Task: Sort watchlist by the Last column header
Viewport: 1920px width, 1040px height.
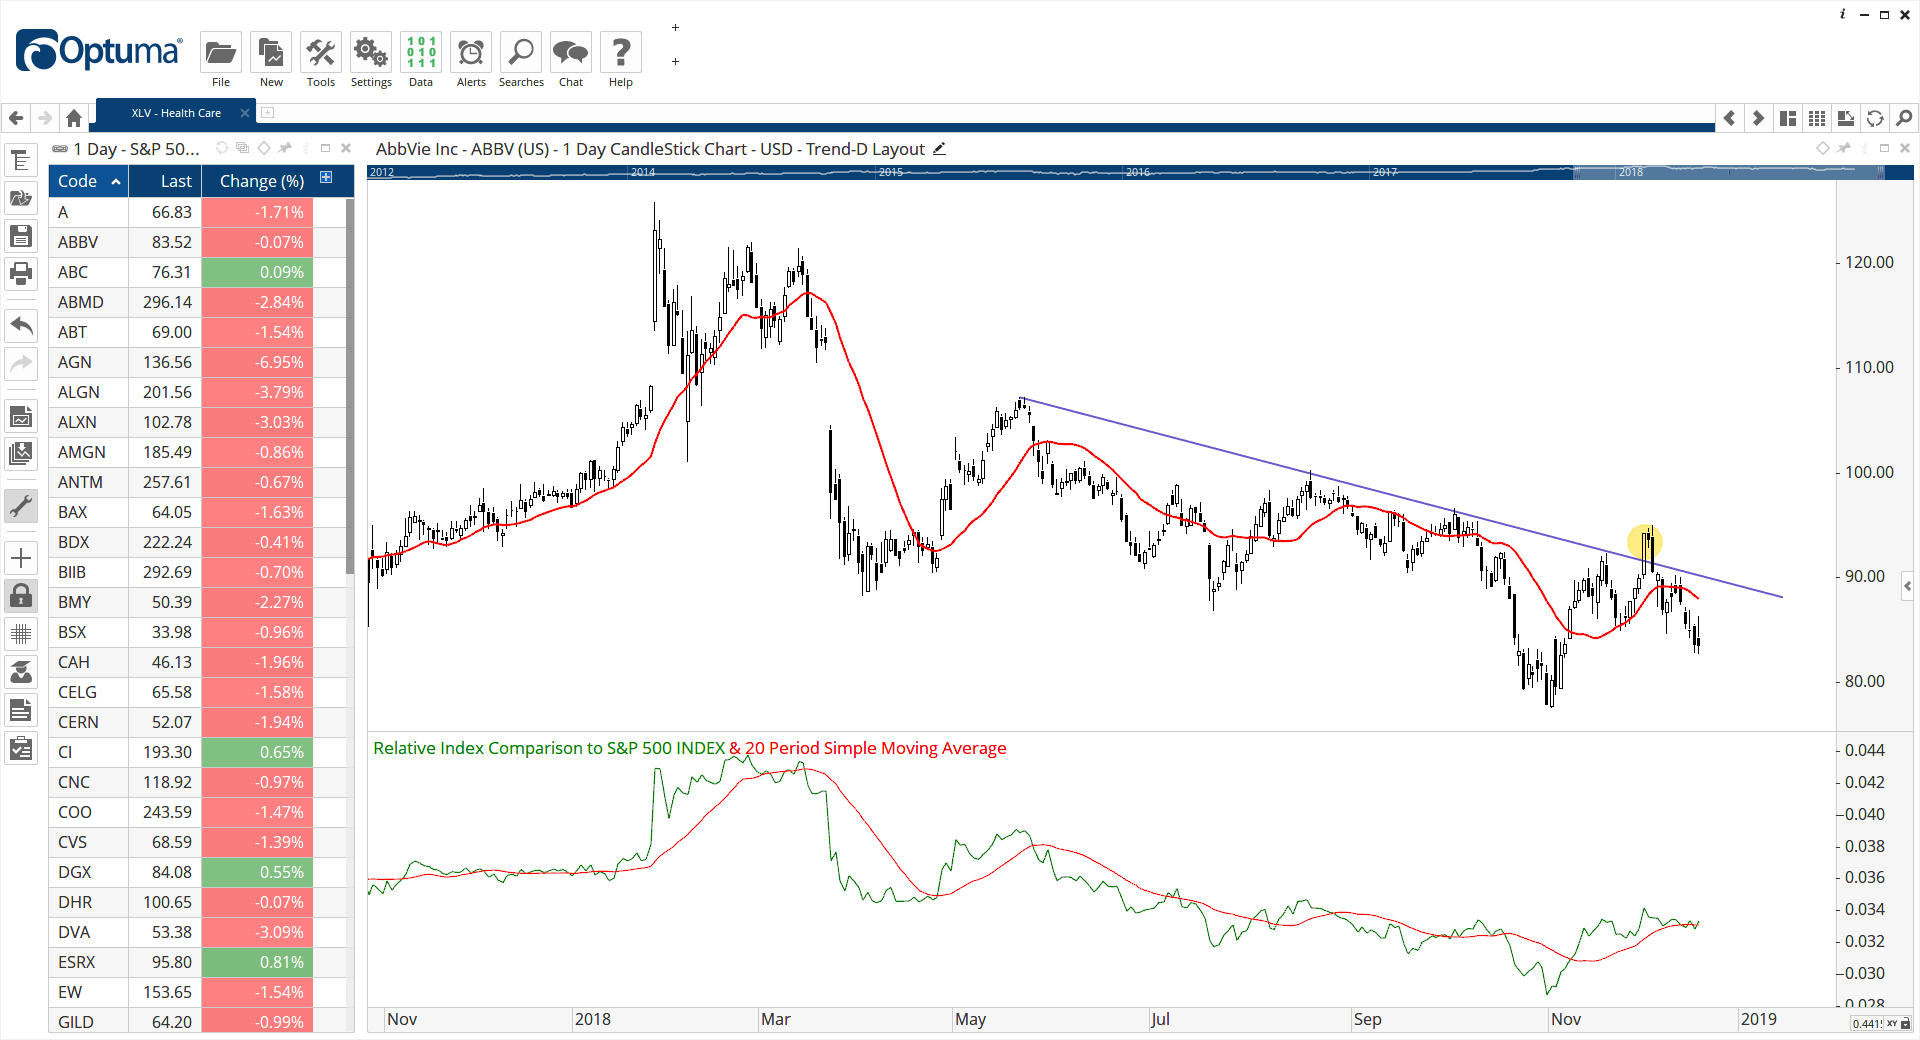Action: (166, 181)
